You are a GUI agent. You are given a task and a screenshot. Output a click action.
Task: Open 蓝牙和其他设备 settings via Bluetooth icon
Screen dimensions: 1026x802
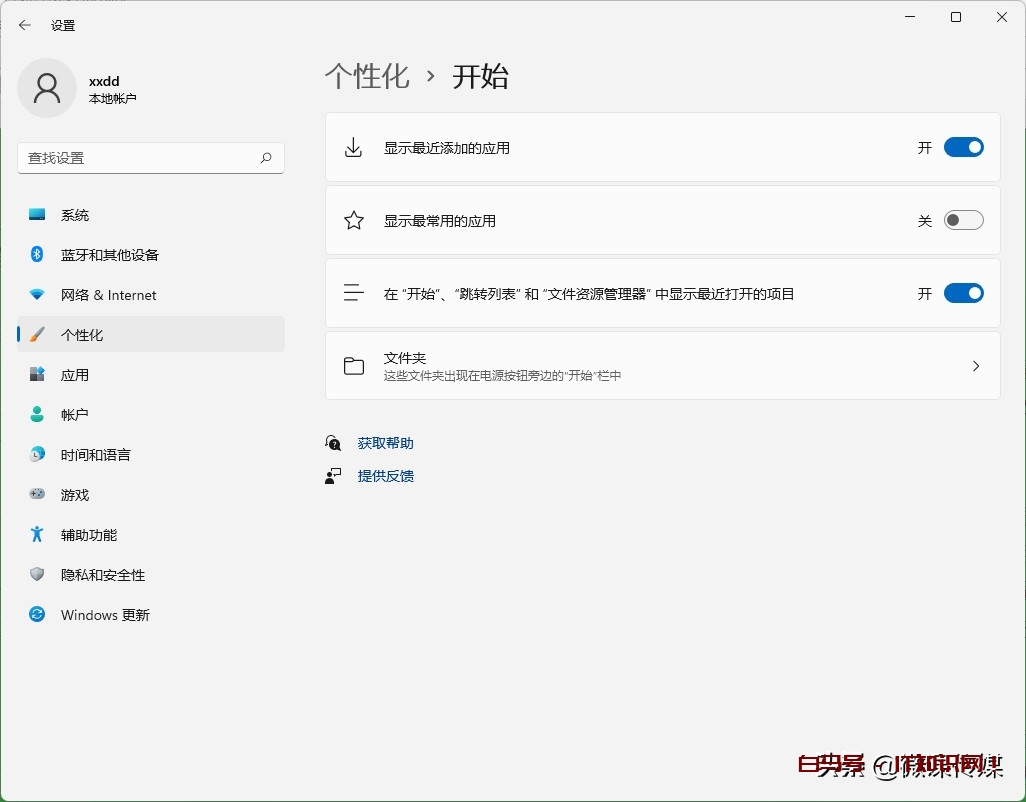pyautogui.click(x=36, y=254)
